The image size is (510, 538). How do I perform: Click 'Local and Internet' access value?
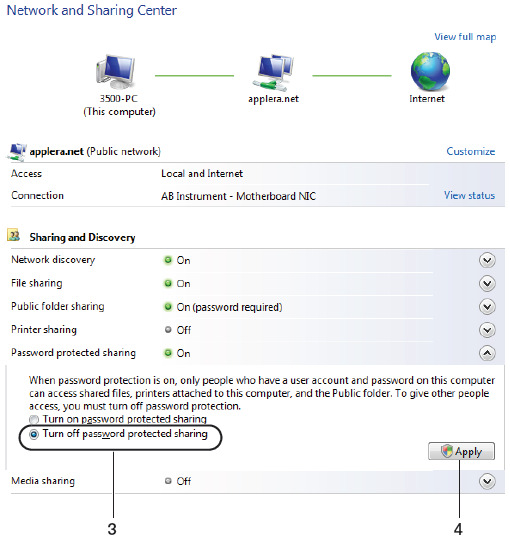pos(202,174)
